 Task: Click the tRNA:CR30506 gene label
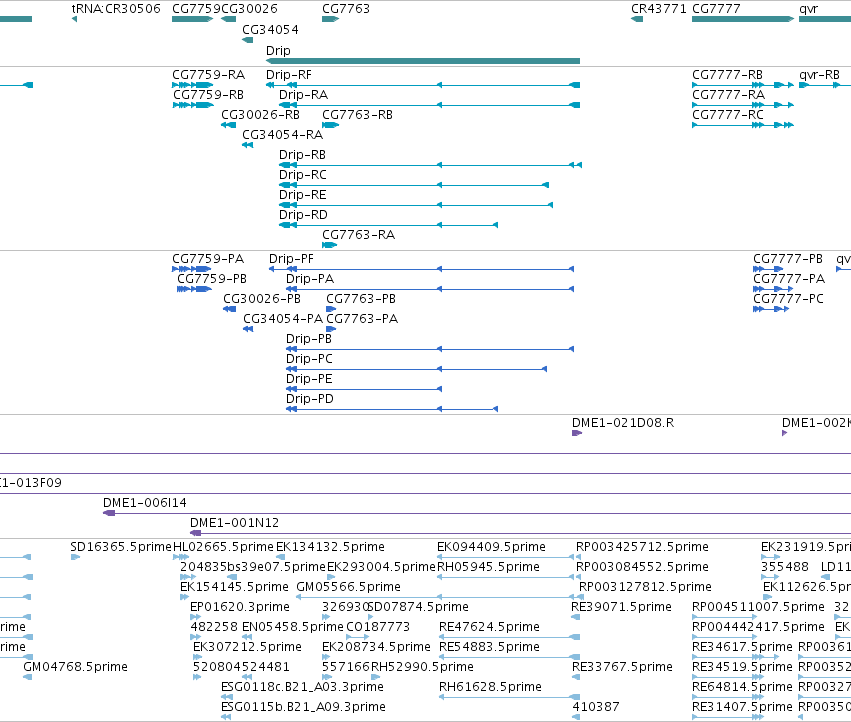point(116,9)
